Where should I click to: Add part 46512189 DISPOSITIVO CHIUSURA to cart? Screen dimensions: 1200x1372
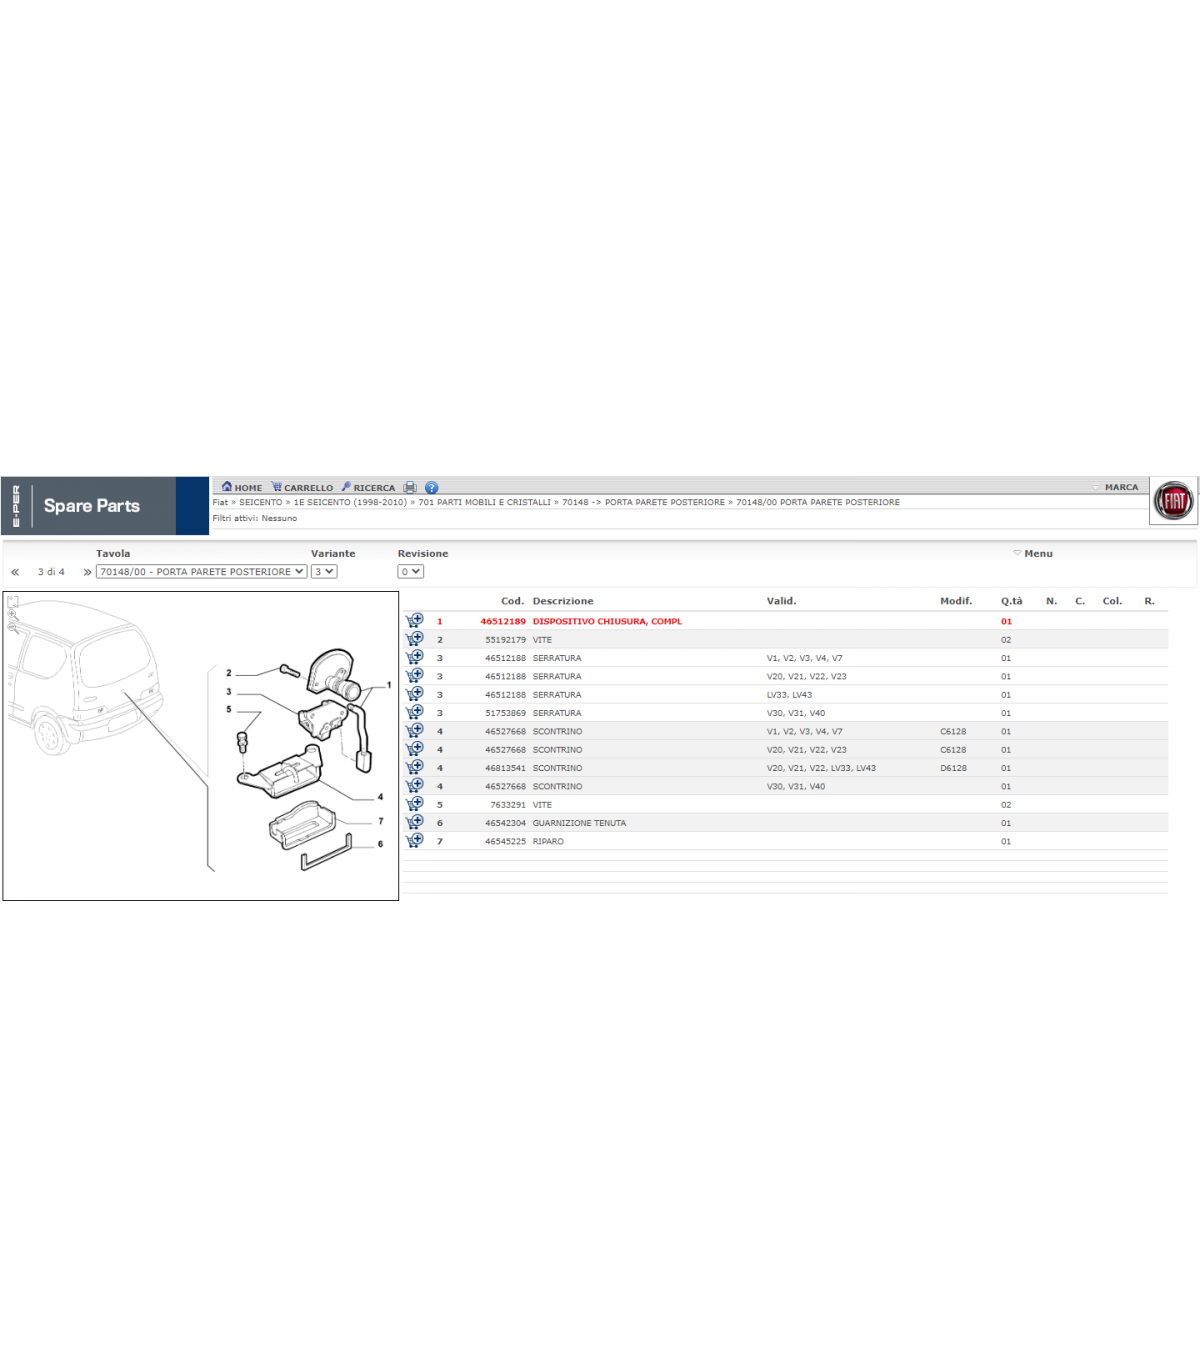tap(415, 621)
